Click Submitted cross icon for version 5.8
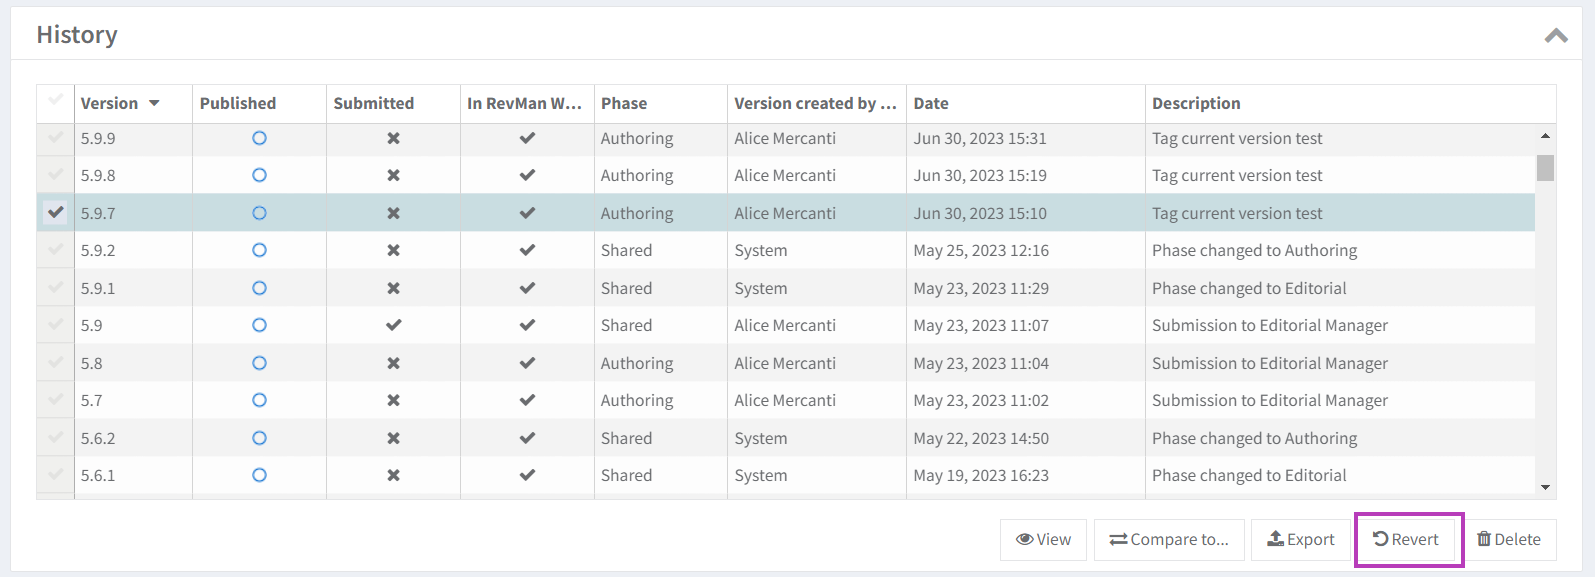The height and width of the screenshot is (577, 1595). click(x=393, y=363)
